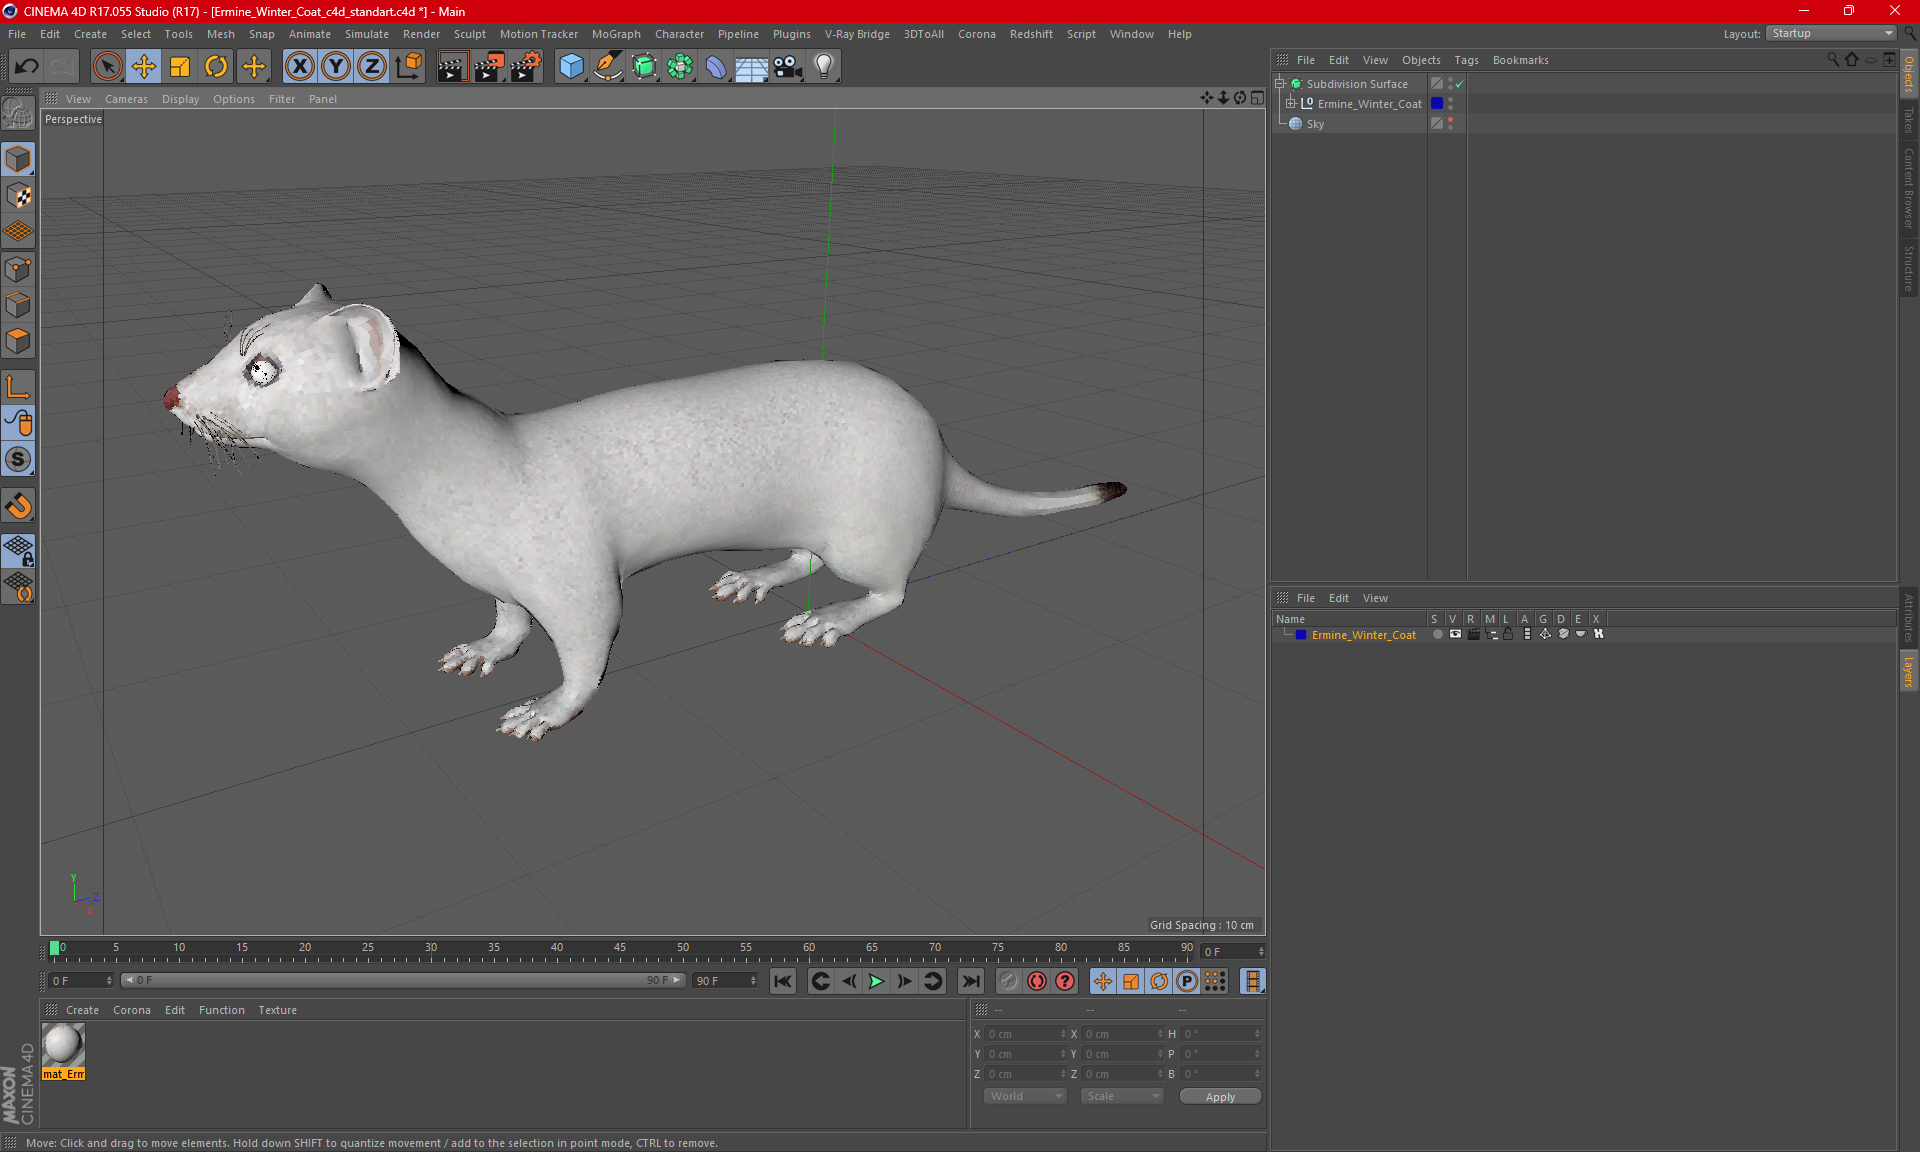
Task: Enable Model mode in left palette
Action: [18, 160]
